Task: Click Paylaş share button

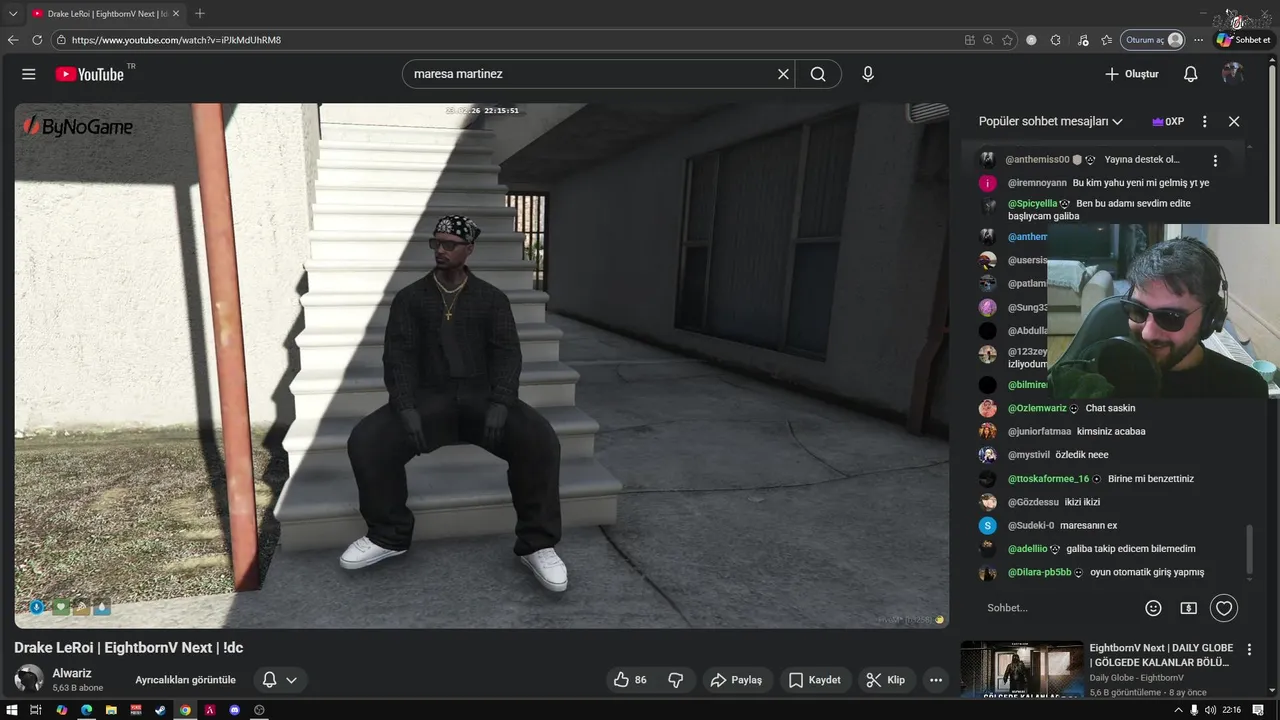Action: [737, 680]
